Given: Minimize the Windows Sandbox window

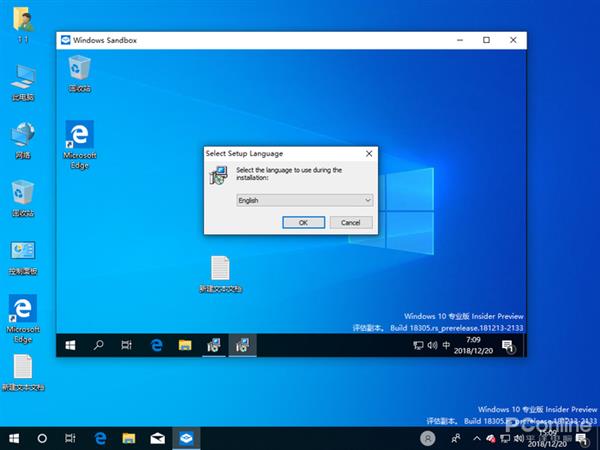Looking at the screenshot, I should (460, 40).
